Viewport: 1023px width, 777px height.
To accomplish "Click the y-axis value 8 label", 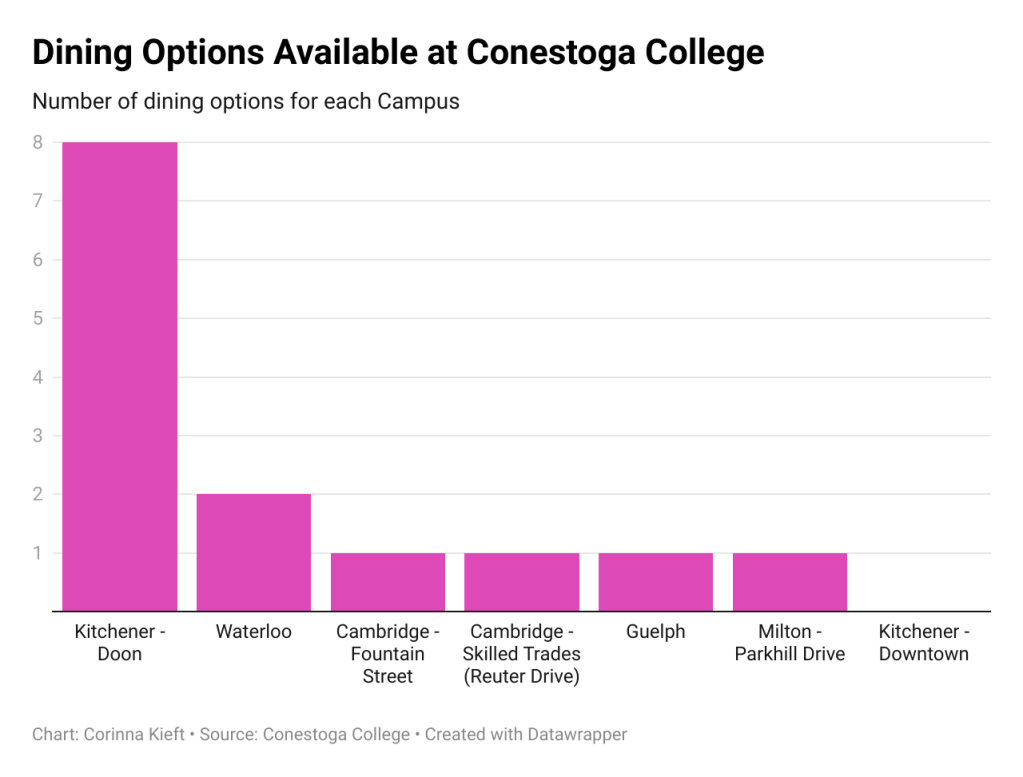I will pyautogui.click(x=37, y=142).
